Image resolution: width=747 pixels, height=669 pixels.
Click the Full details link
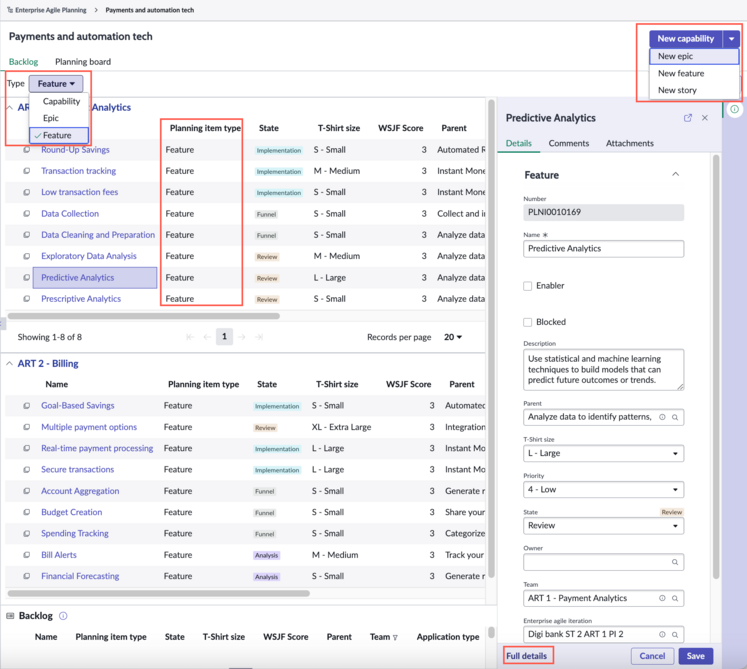click(526, 656)
